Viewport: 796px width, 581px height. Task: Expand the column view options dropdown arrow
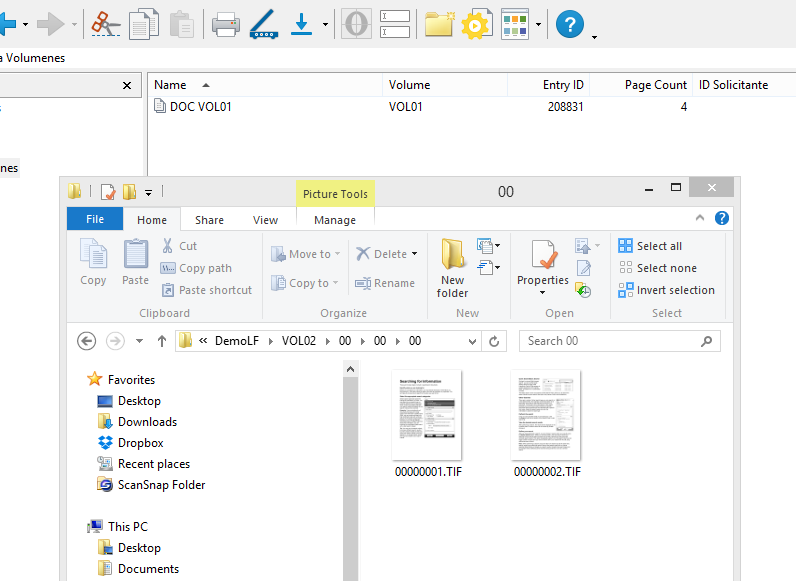click(539, 24)
